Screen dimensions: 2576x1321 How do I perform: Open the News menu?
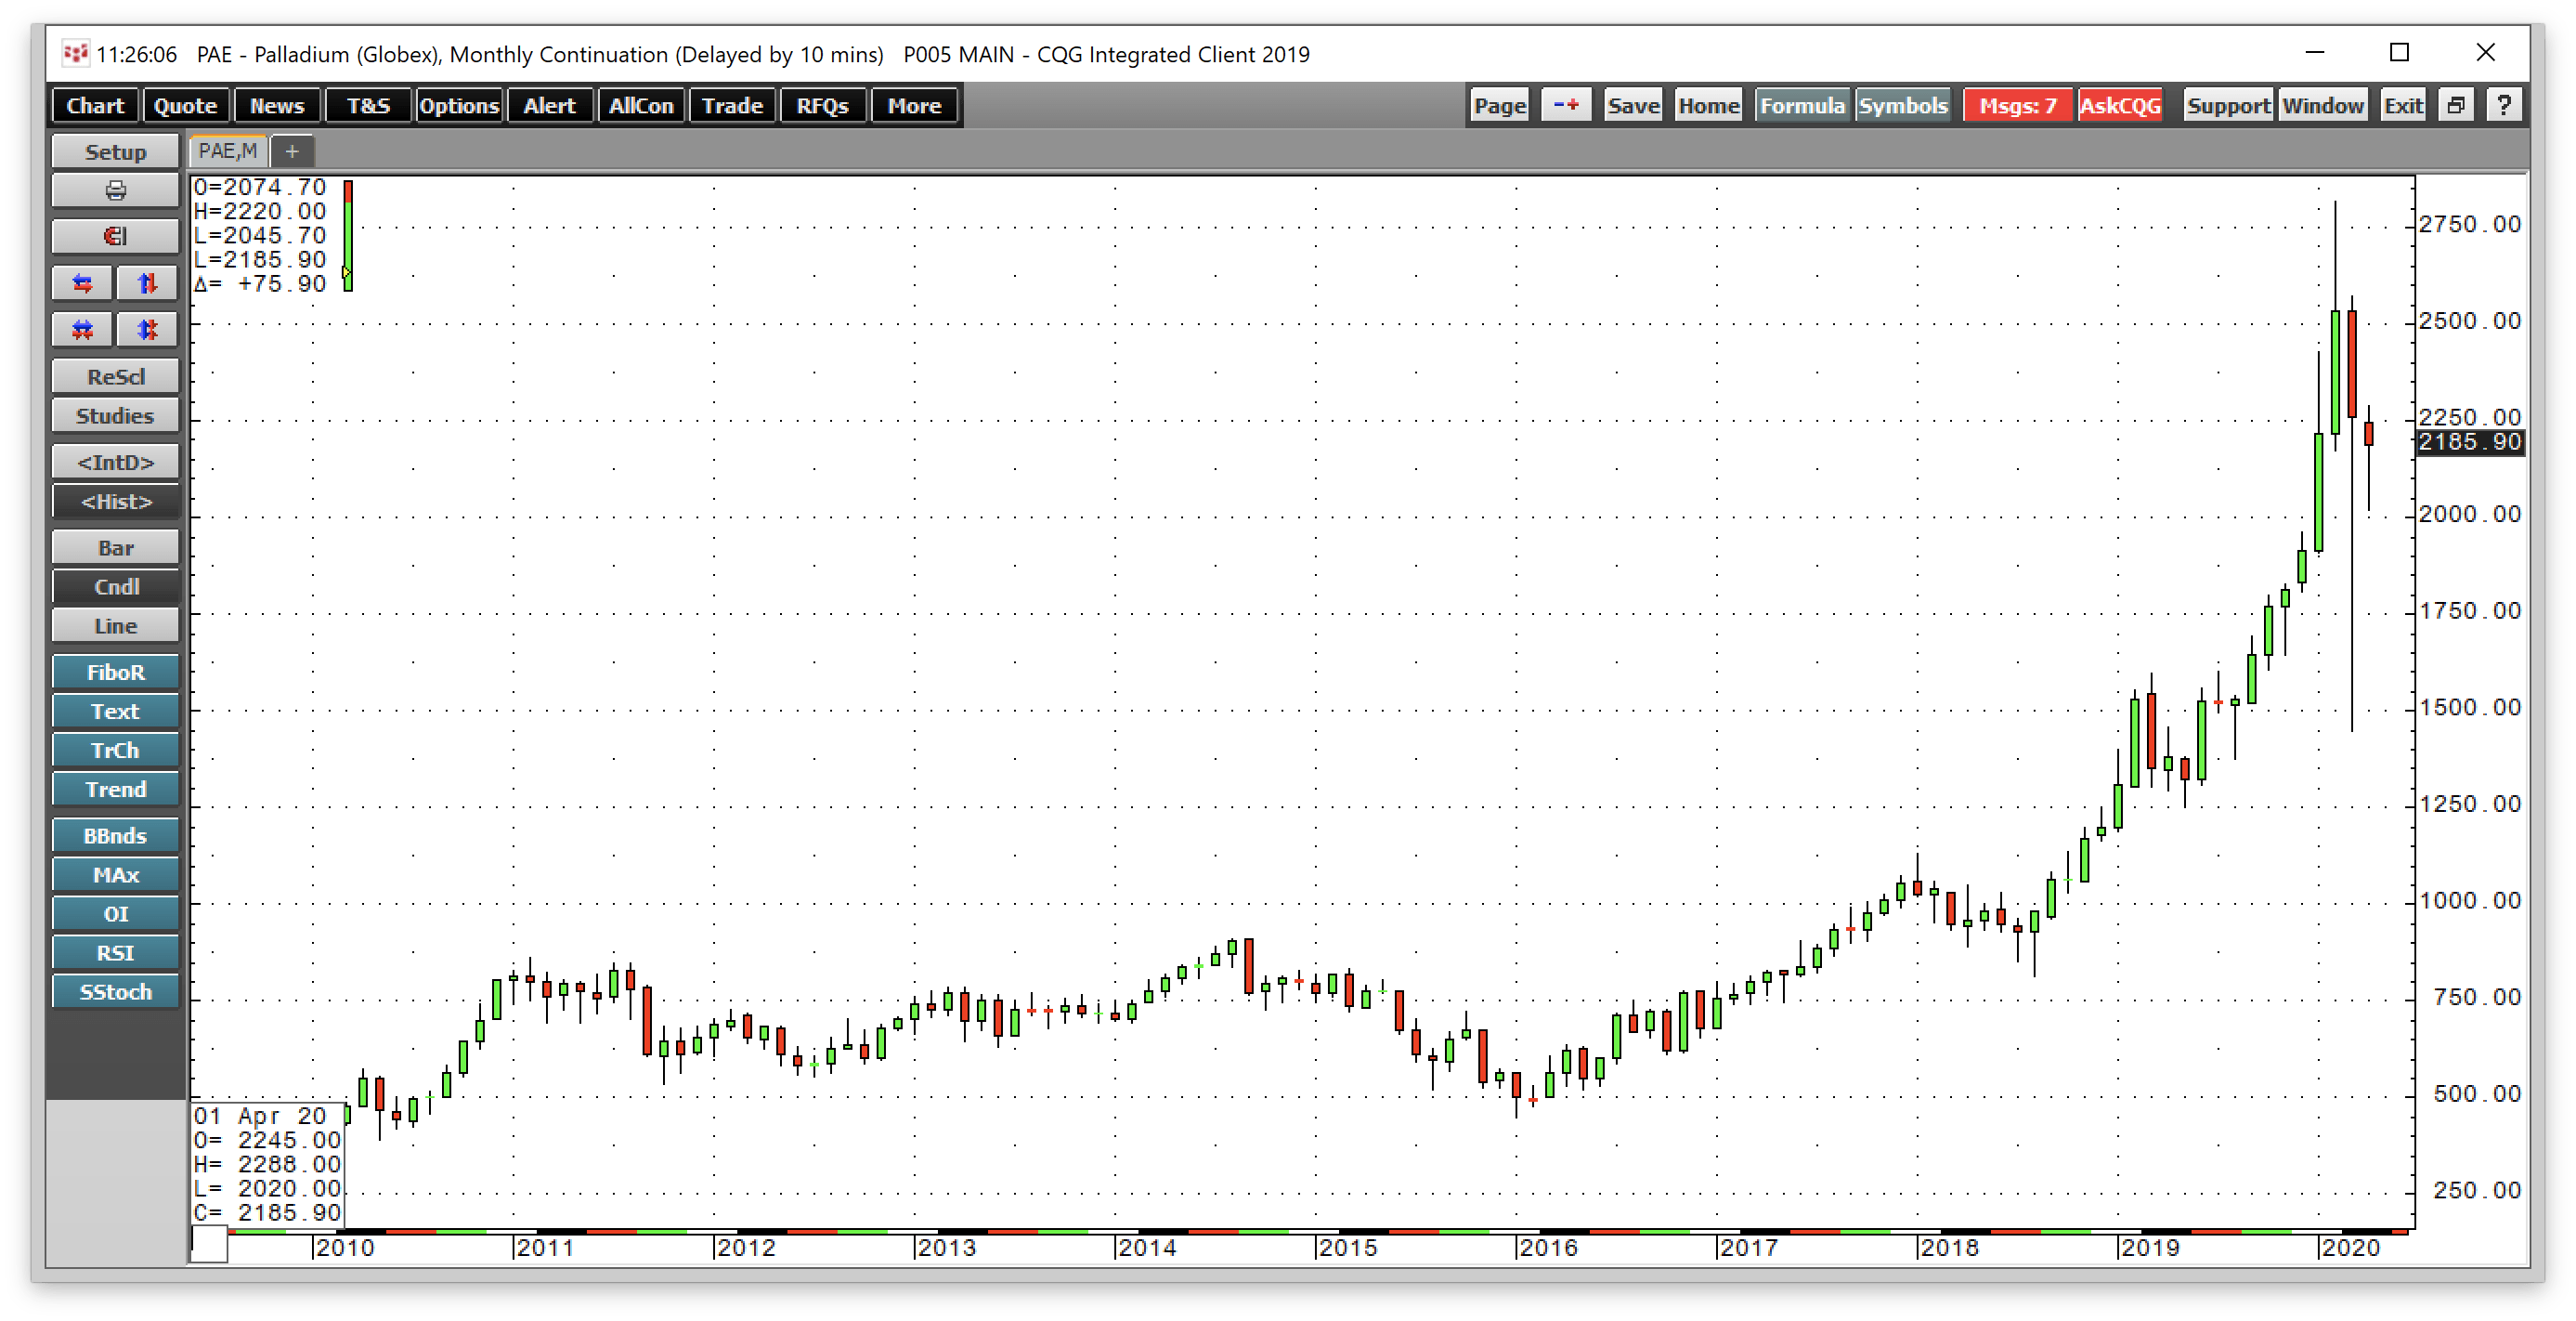pyautogui.click(x=276, y=105)
